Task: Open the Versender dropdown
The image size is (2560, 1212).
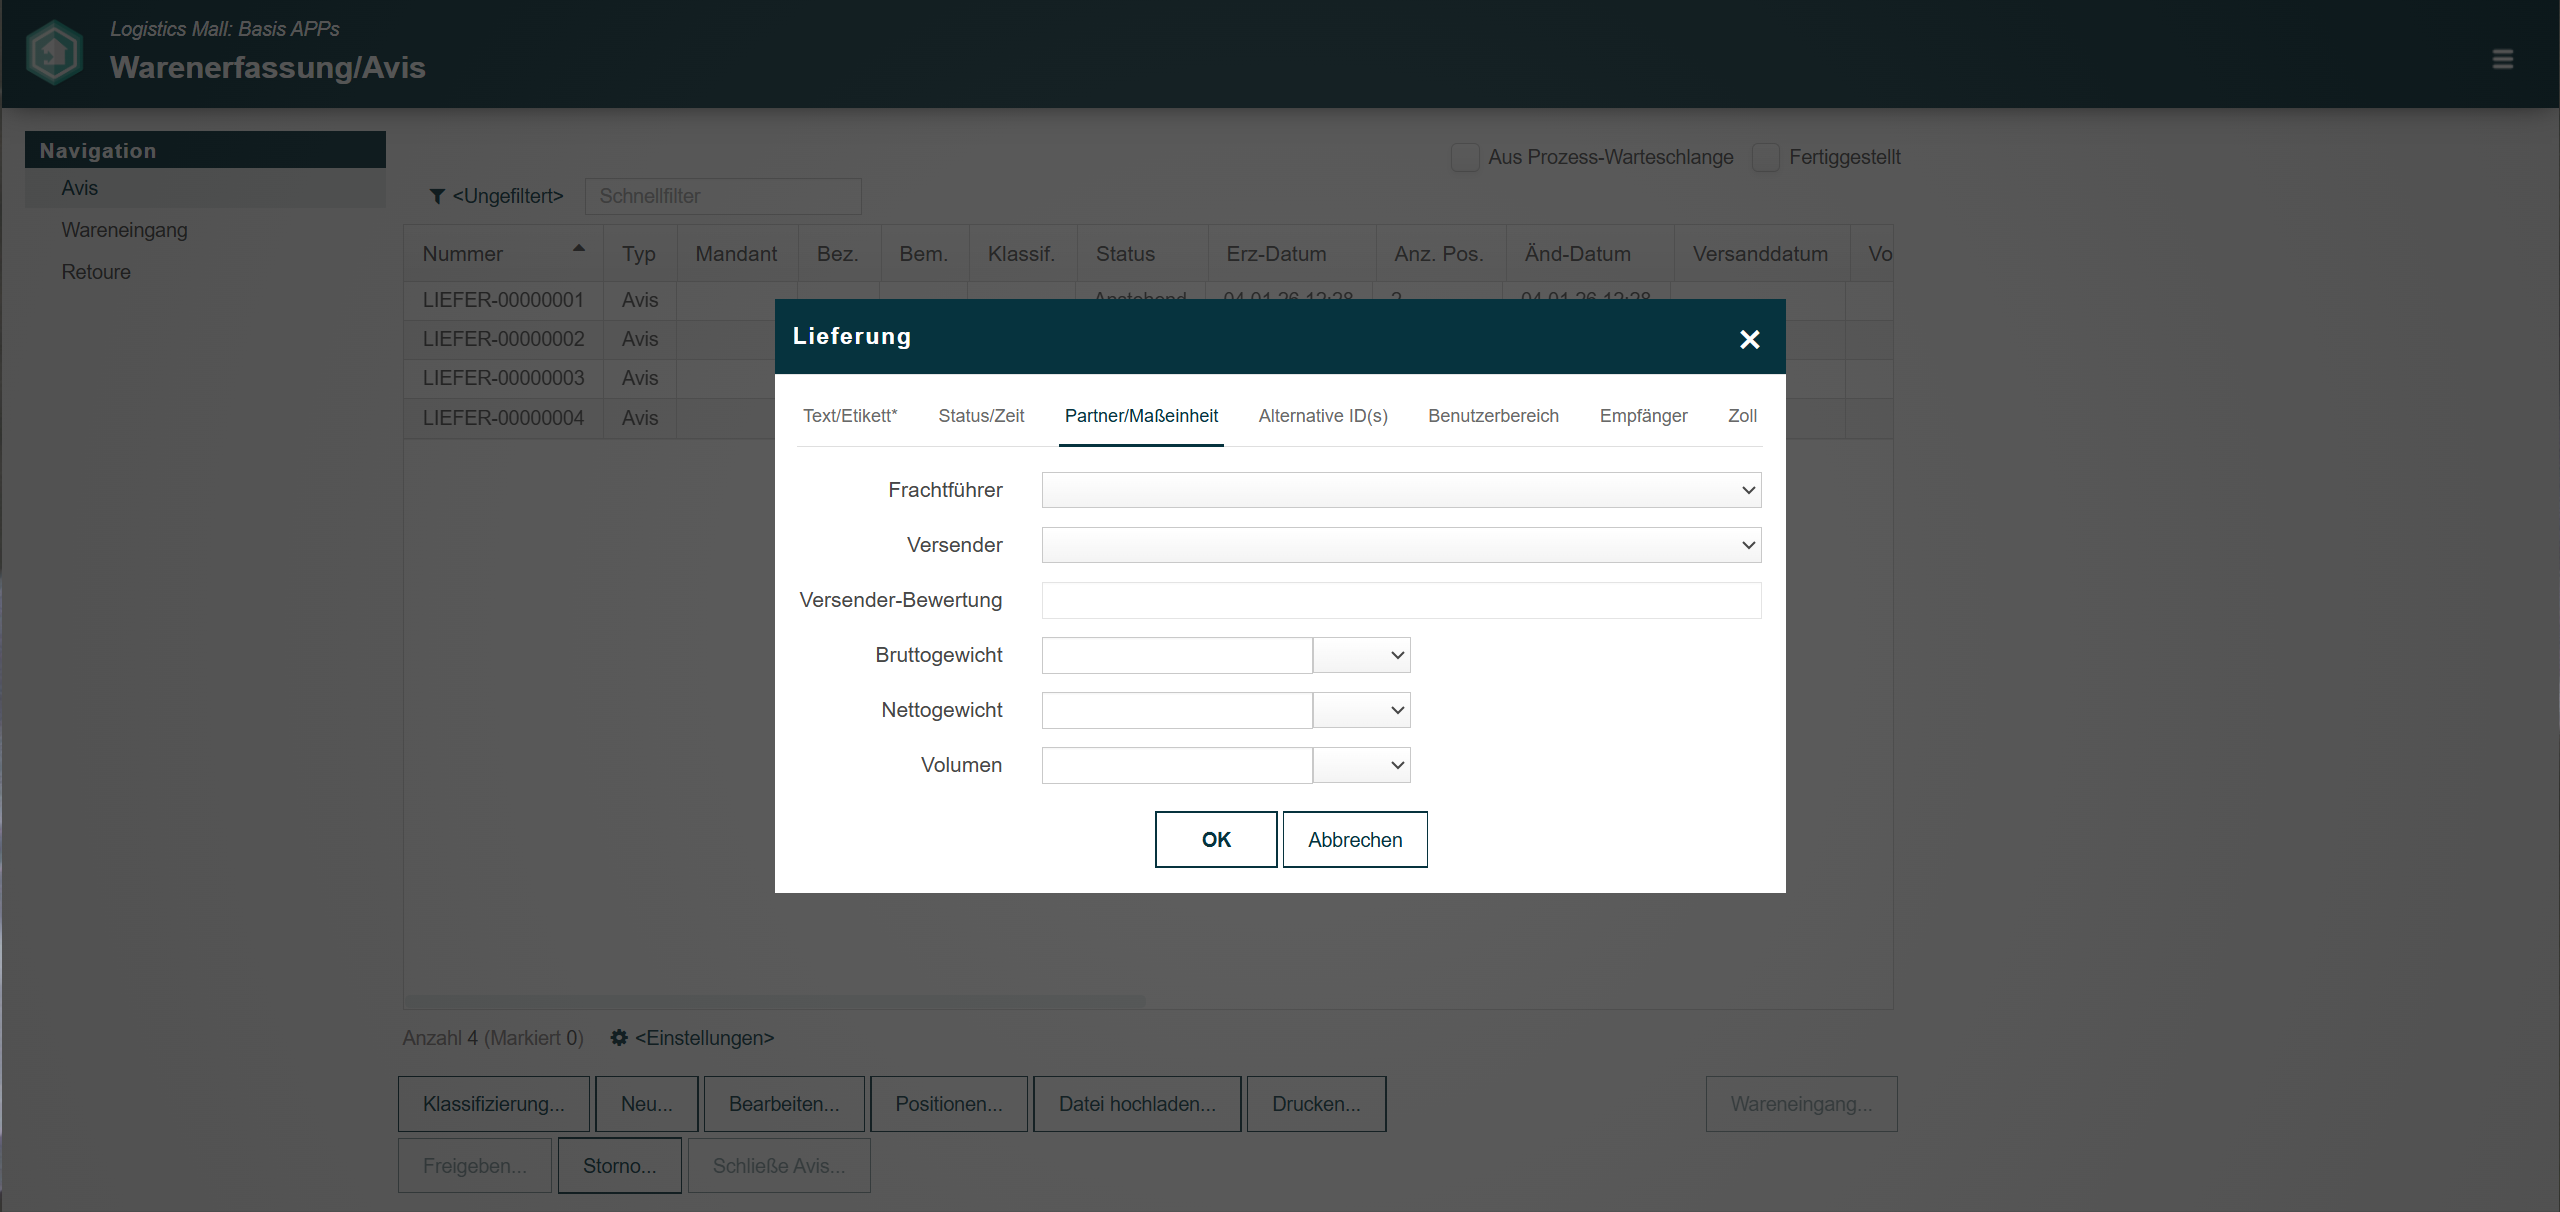Action: pyautogui.click(x=1401, y=546)
